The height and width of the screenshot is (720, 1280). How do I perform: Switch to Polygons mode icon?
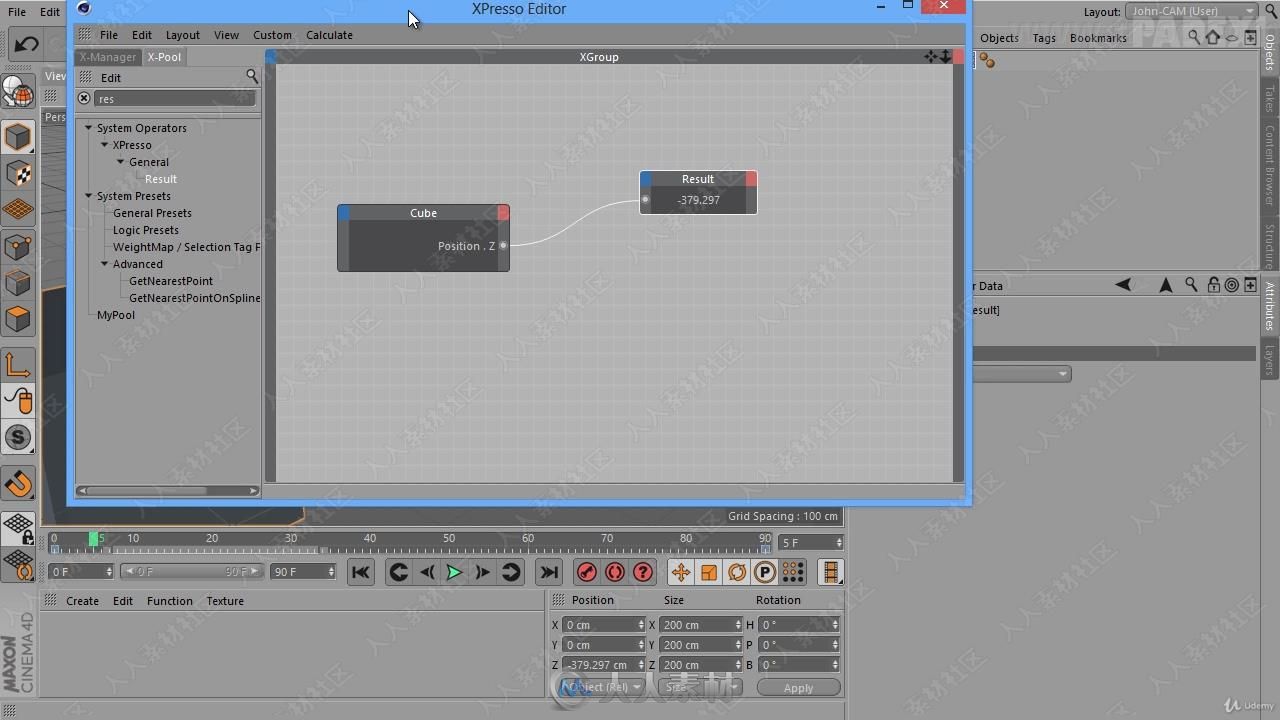point(18,319)
